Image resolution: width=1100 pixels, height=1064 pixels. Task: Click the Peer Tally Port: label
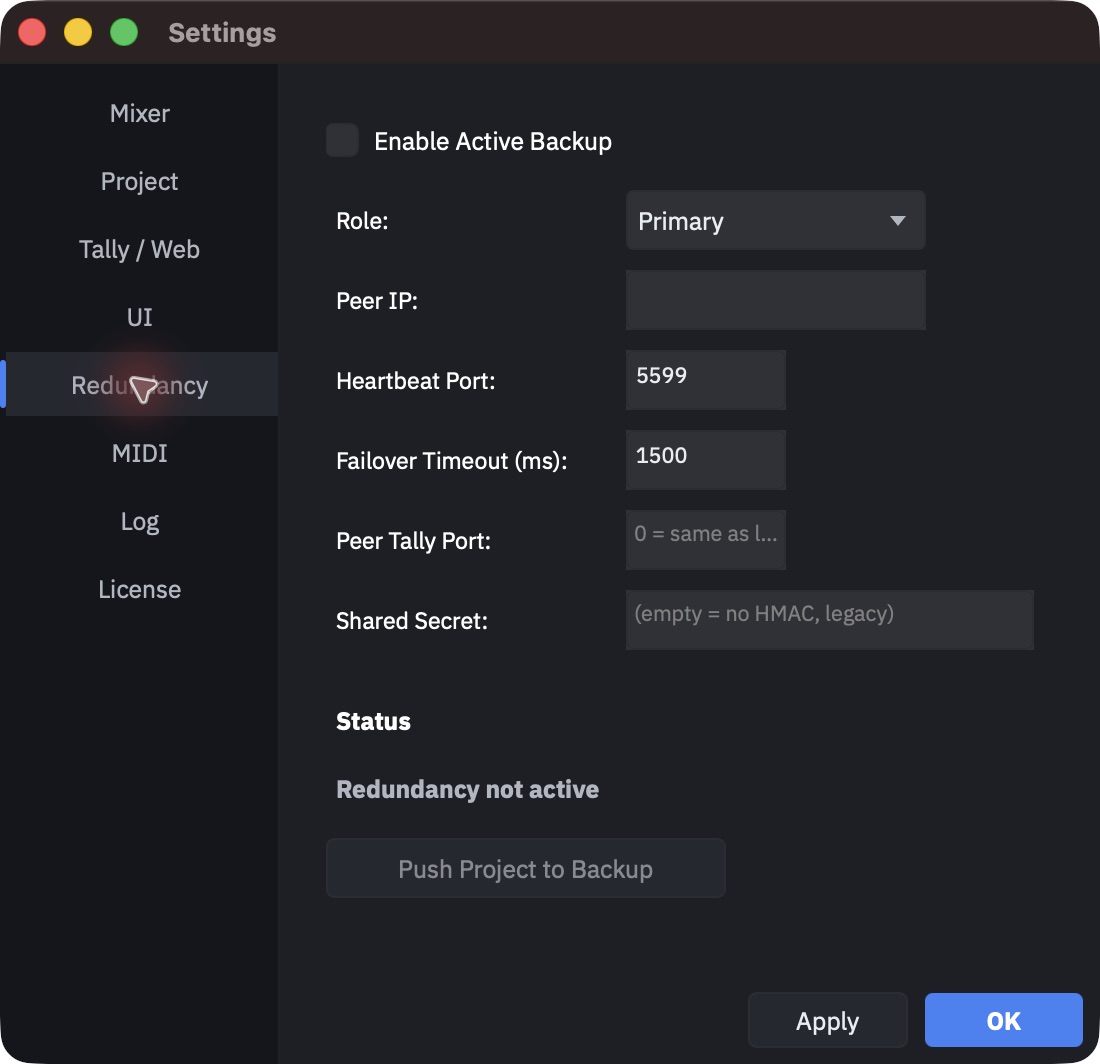point(413,541)
